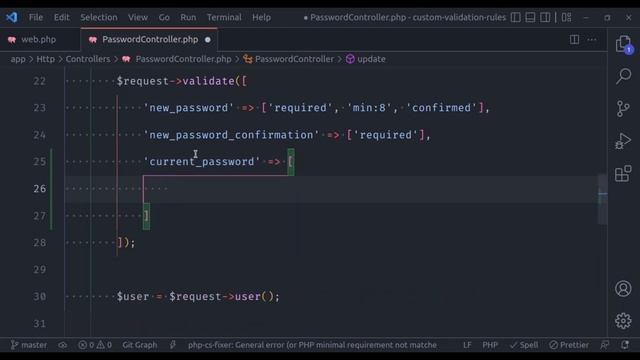Change LF end of line sequence

click(467, 345)
